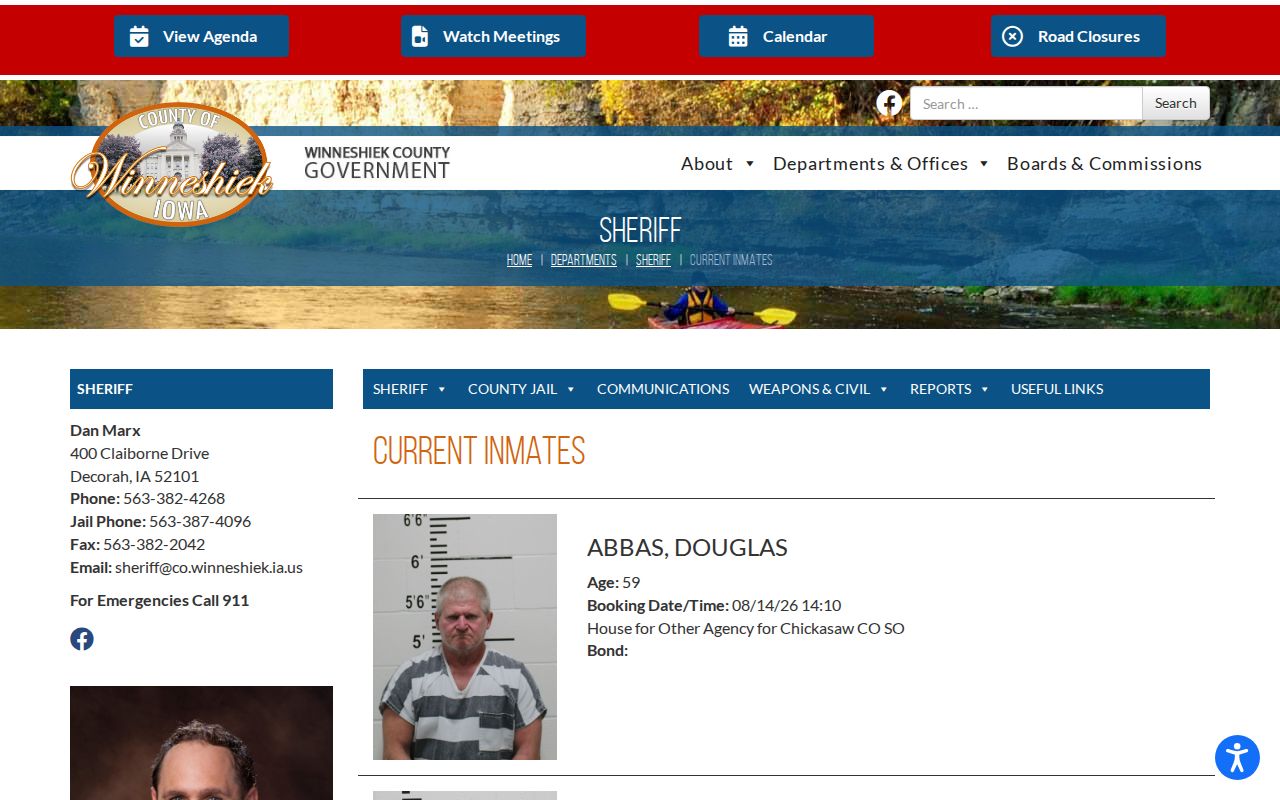Expand the Reports dropdown arrow
This screenshot has height=800, width=1280.
coord(984,389)
